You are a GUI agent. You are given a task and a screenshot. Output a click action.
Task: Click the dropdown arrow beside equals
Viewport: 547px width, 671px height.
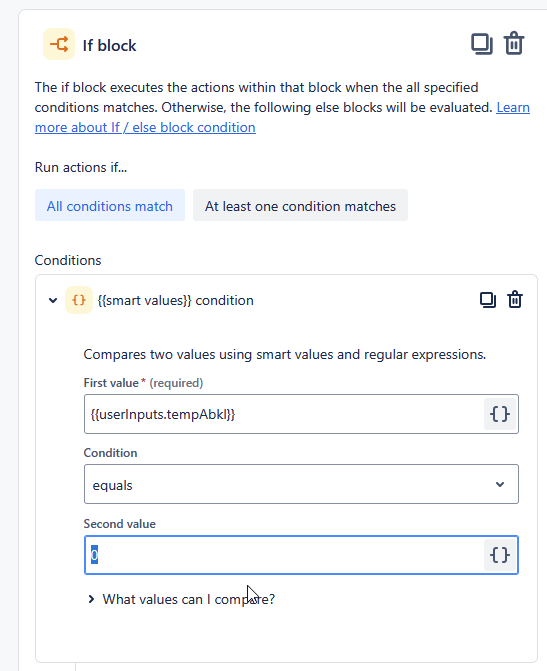pos(500,484)
